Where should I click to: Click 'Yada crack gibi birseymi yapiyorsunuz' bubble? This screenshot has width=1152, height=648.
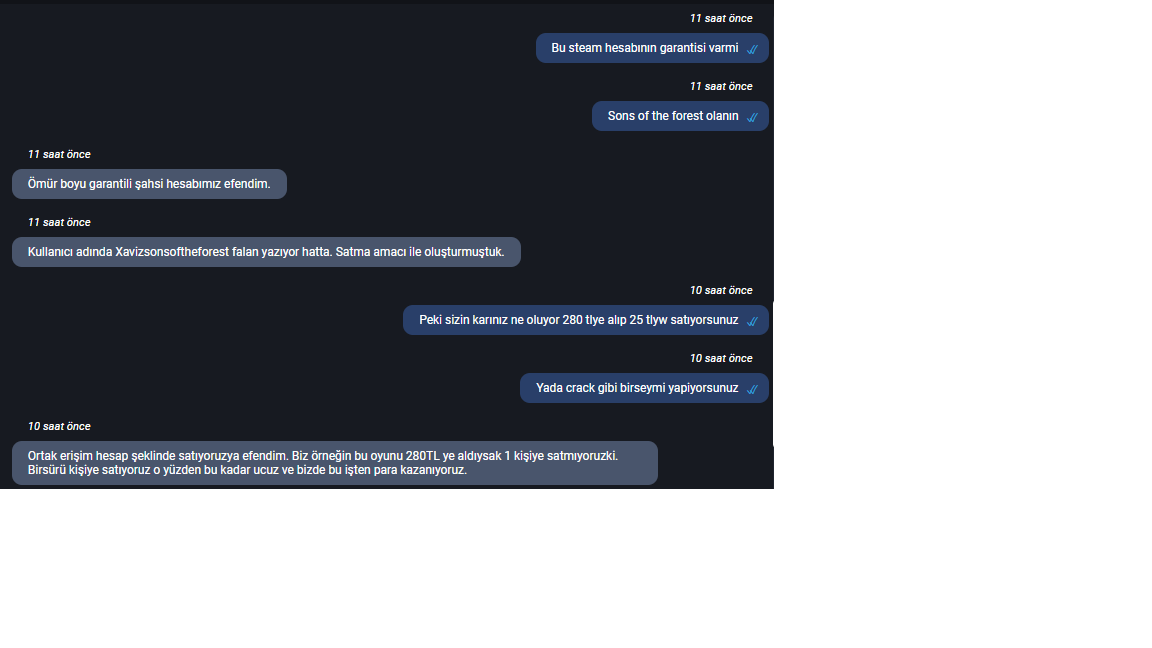click(644, 388)
